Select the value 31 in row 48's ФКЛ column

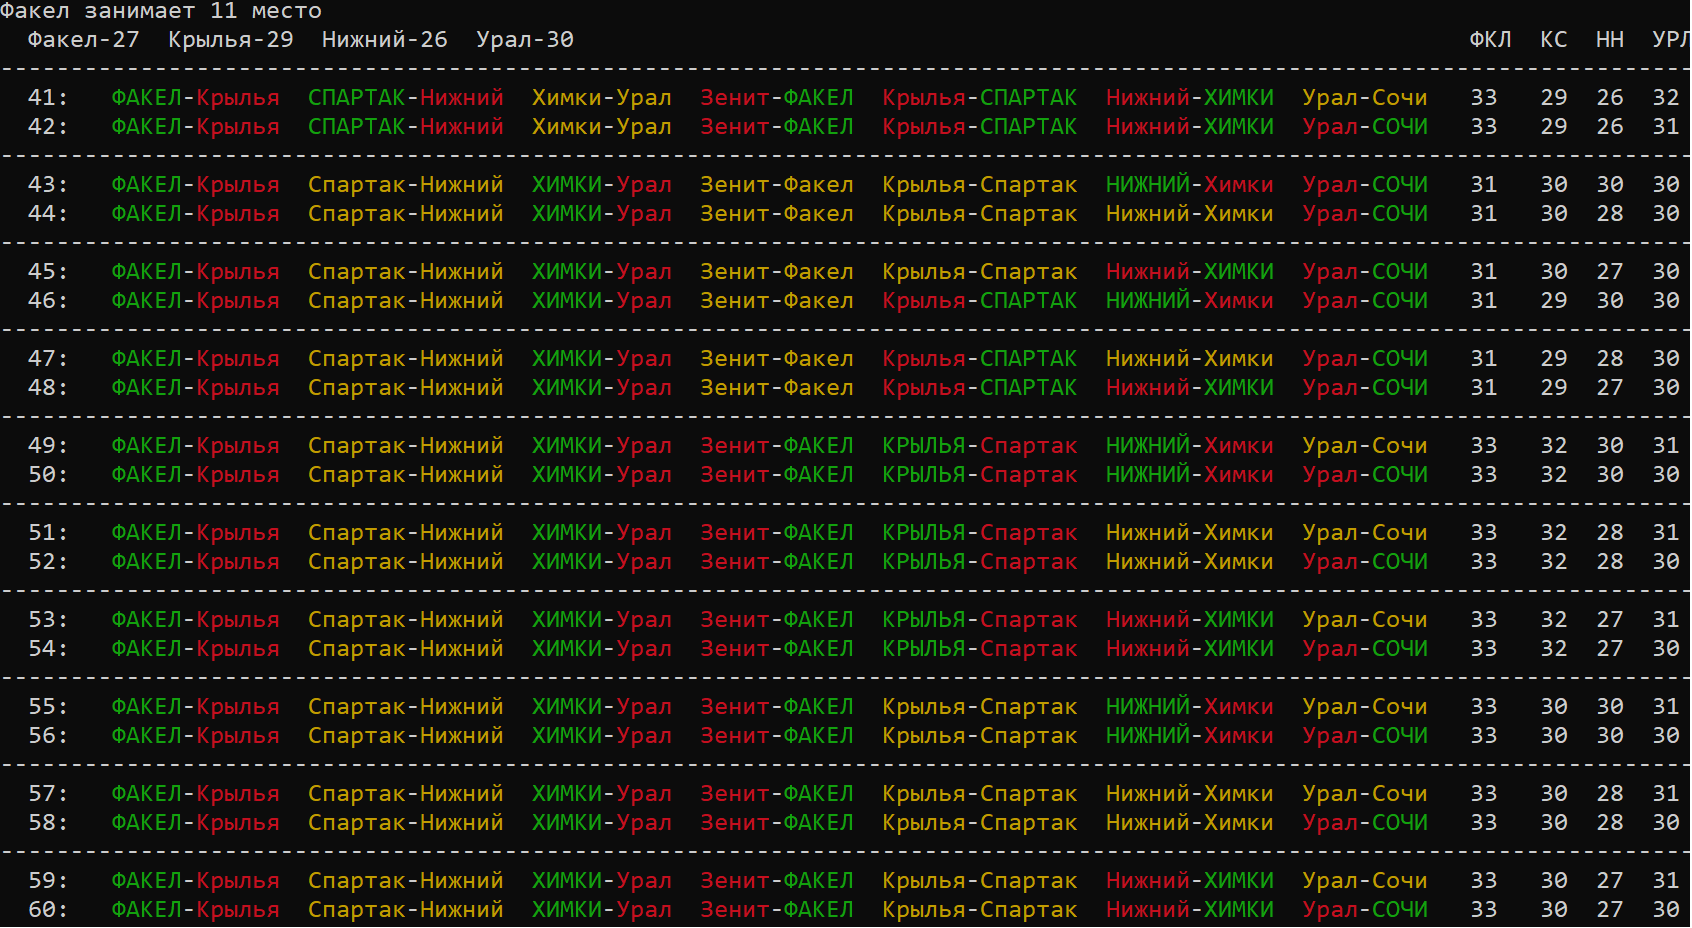pyautogui.click(x=1484, y=388)
